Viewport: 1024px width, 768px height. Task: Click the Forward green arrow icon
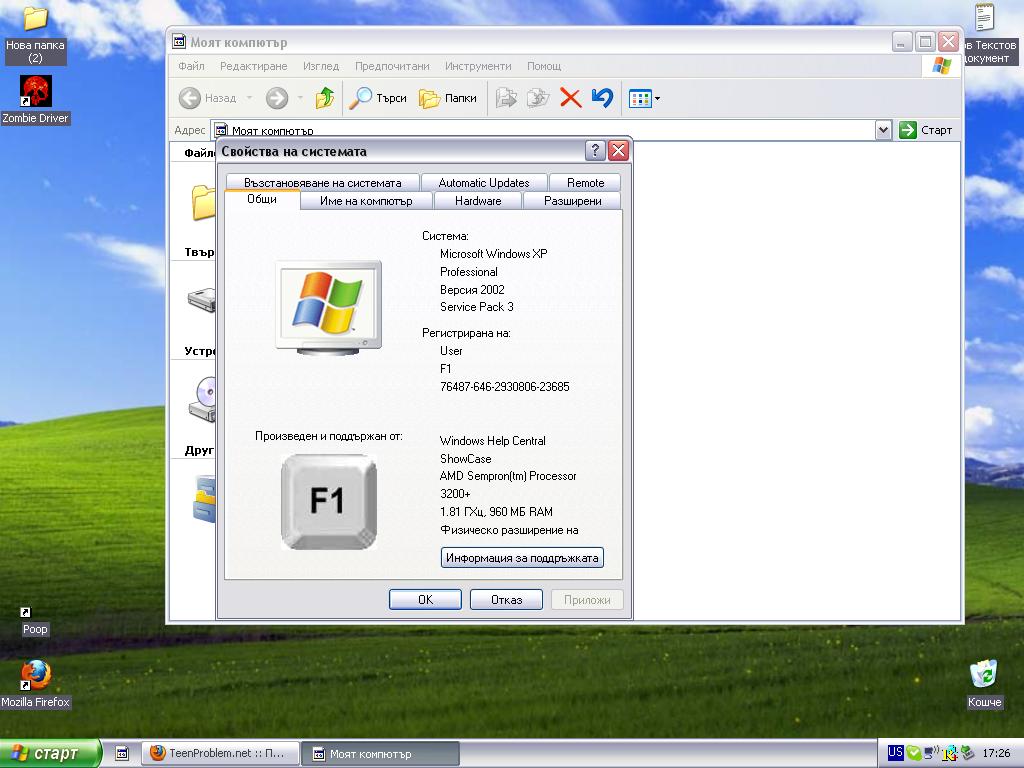(x=277, y=99)
